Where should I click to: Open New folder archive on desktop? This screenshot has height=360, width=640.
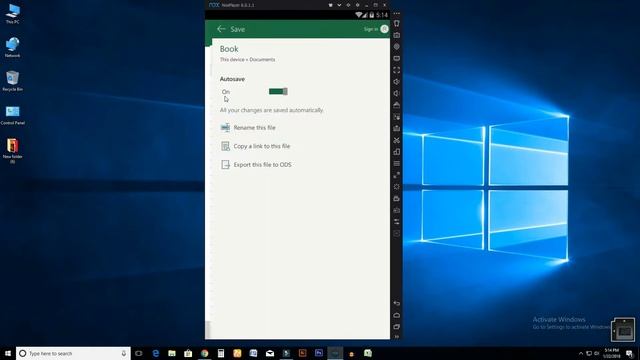[x=13, y=151]
